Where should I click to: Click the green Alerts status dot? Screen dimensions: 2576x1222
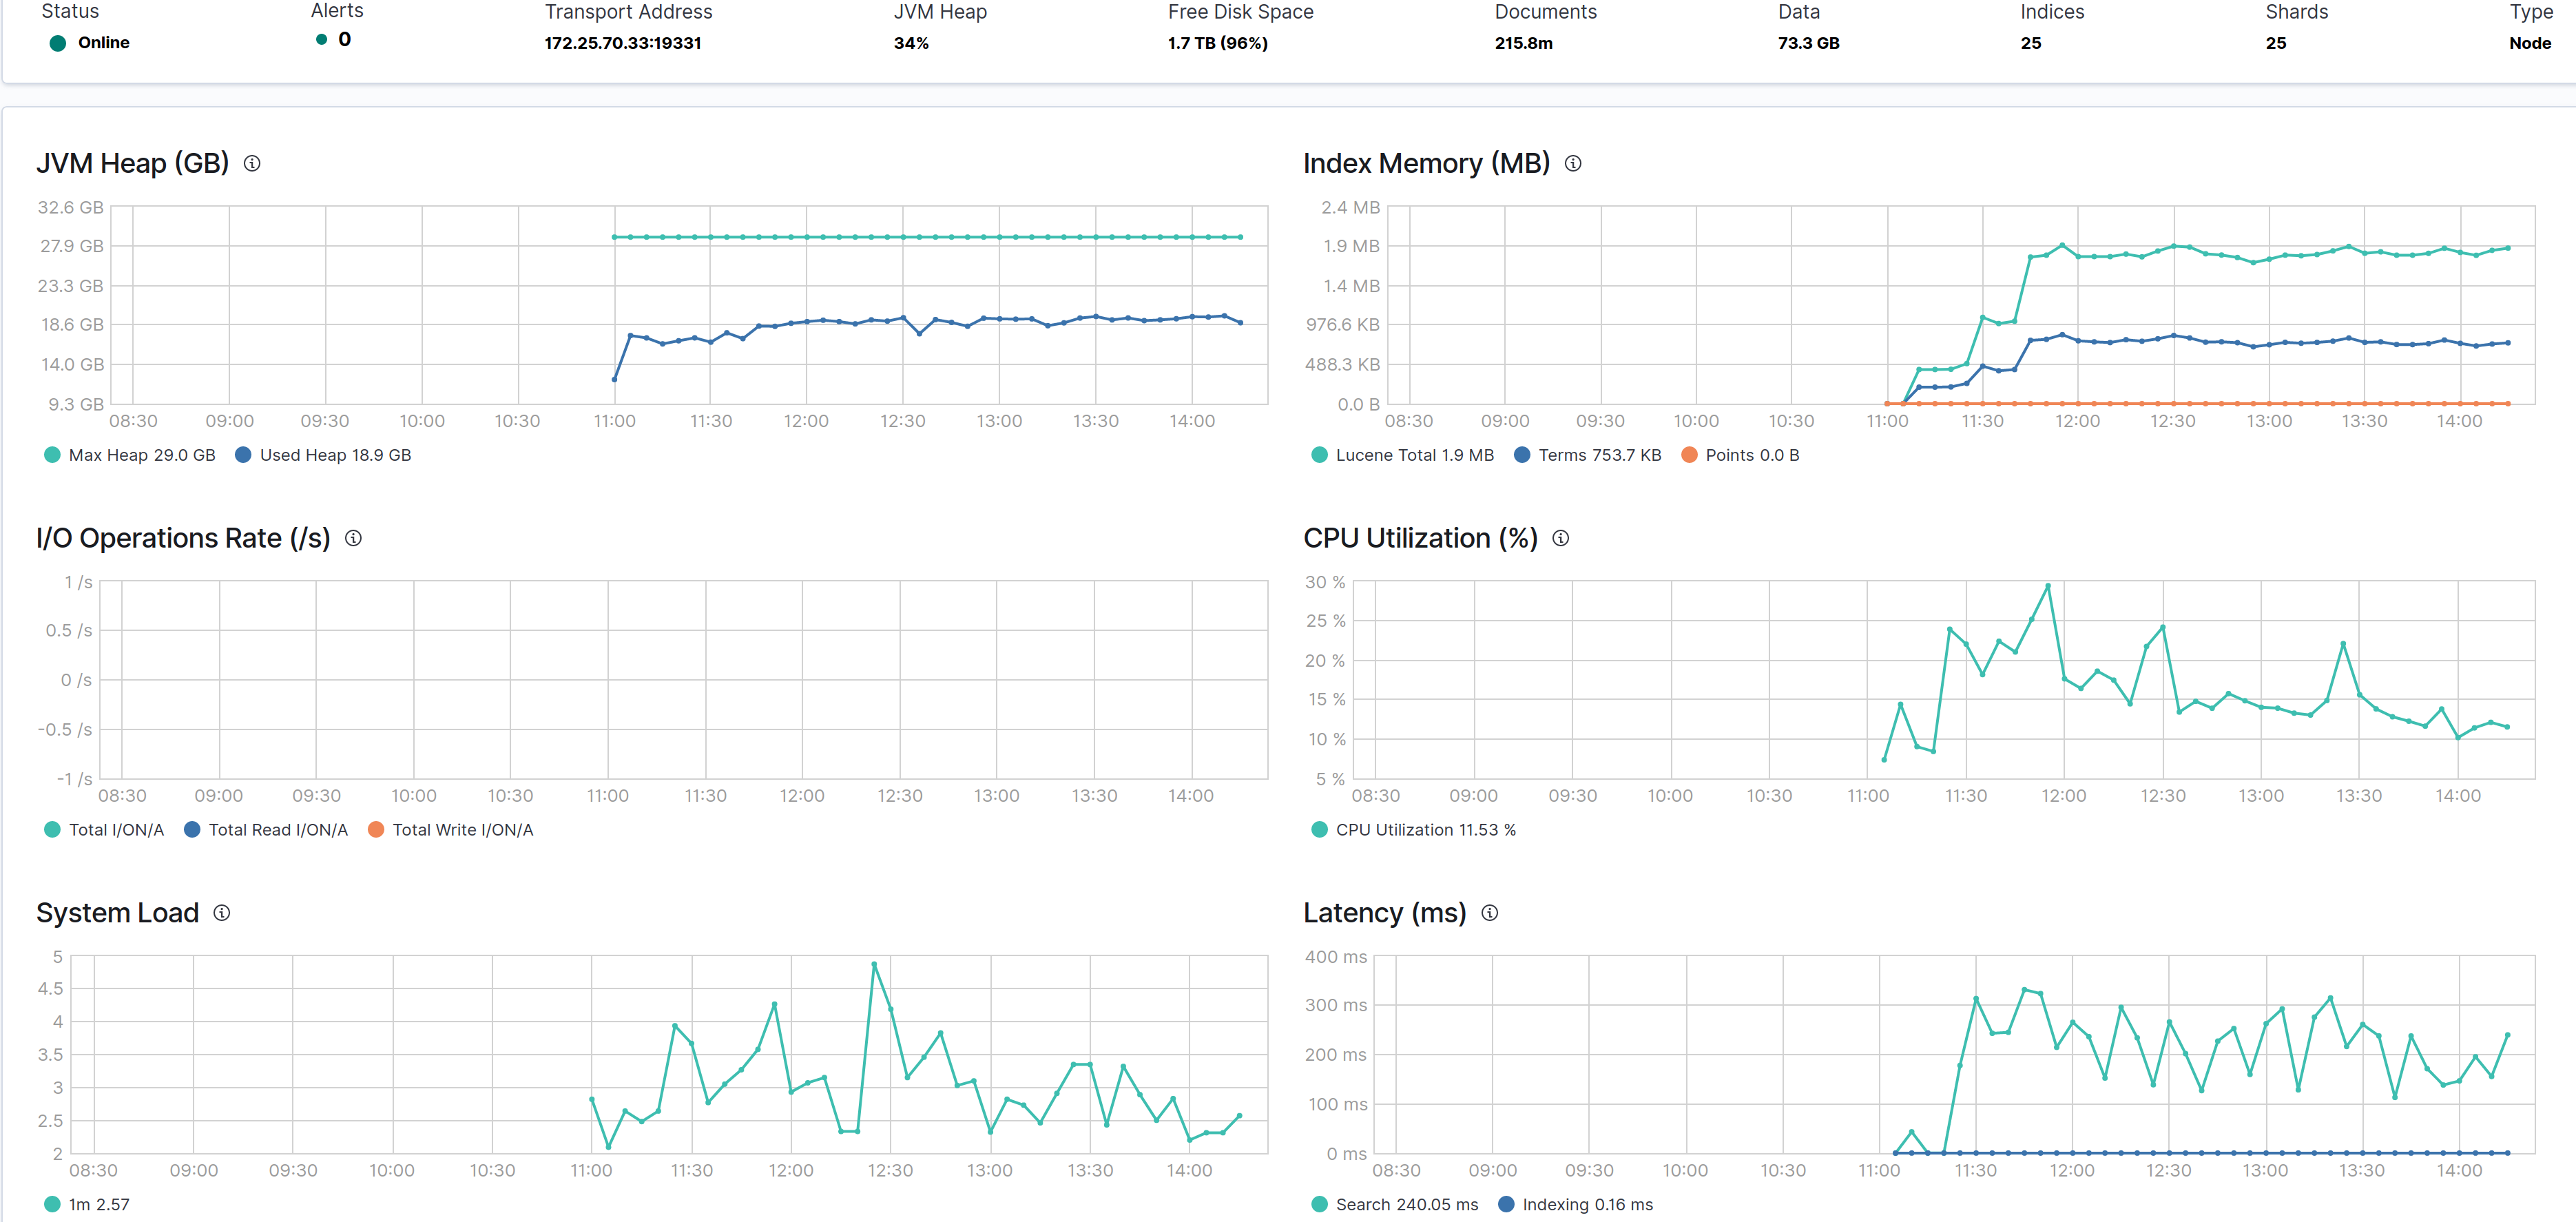(321, 40)
